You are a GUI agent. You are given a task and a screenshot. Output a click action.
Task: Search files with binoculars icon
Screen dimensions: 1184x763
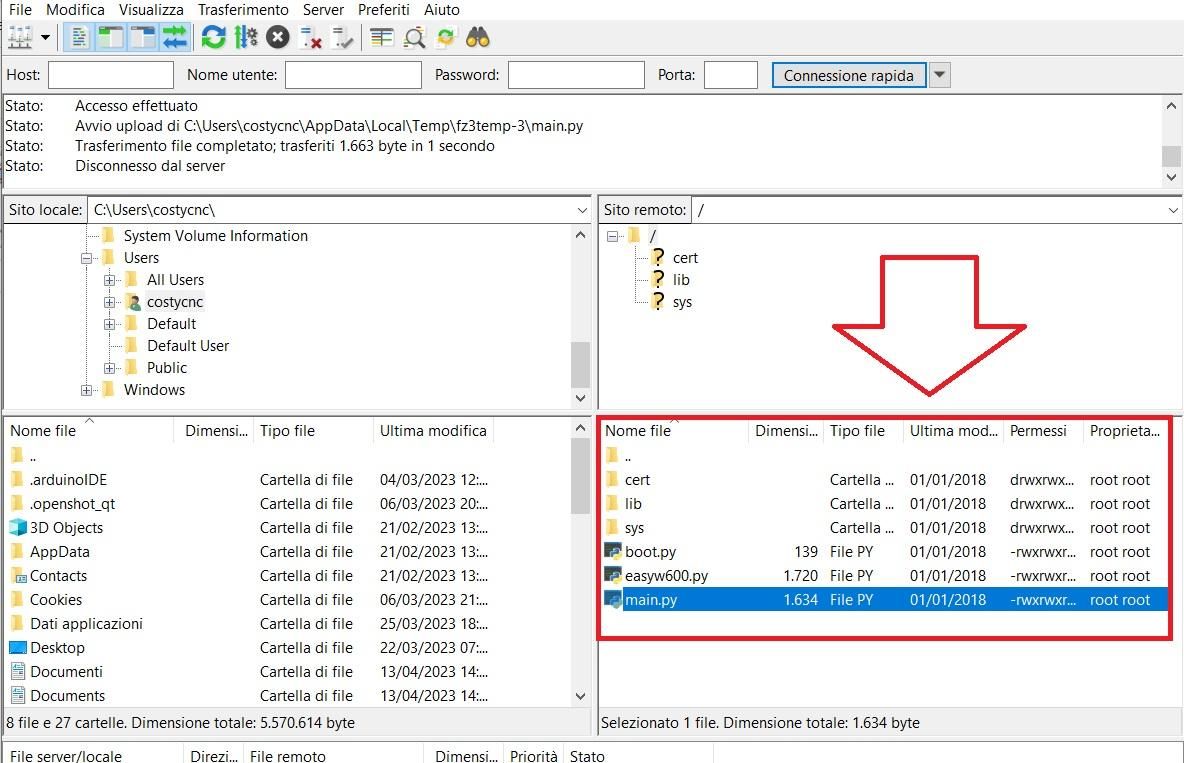click(478, 37)
